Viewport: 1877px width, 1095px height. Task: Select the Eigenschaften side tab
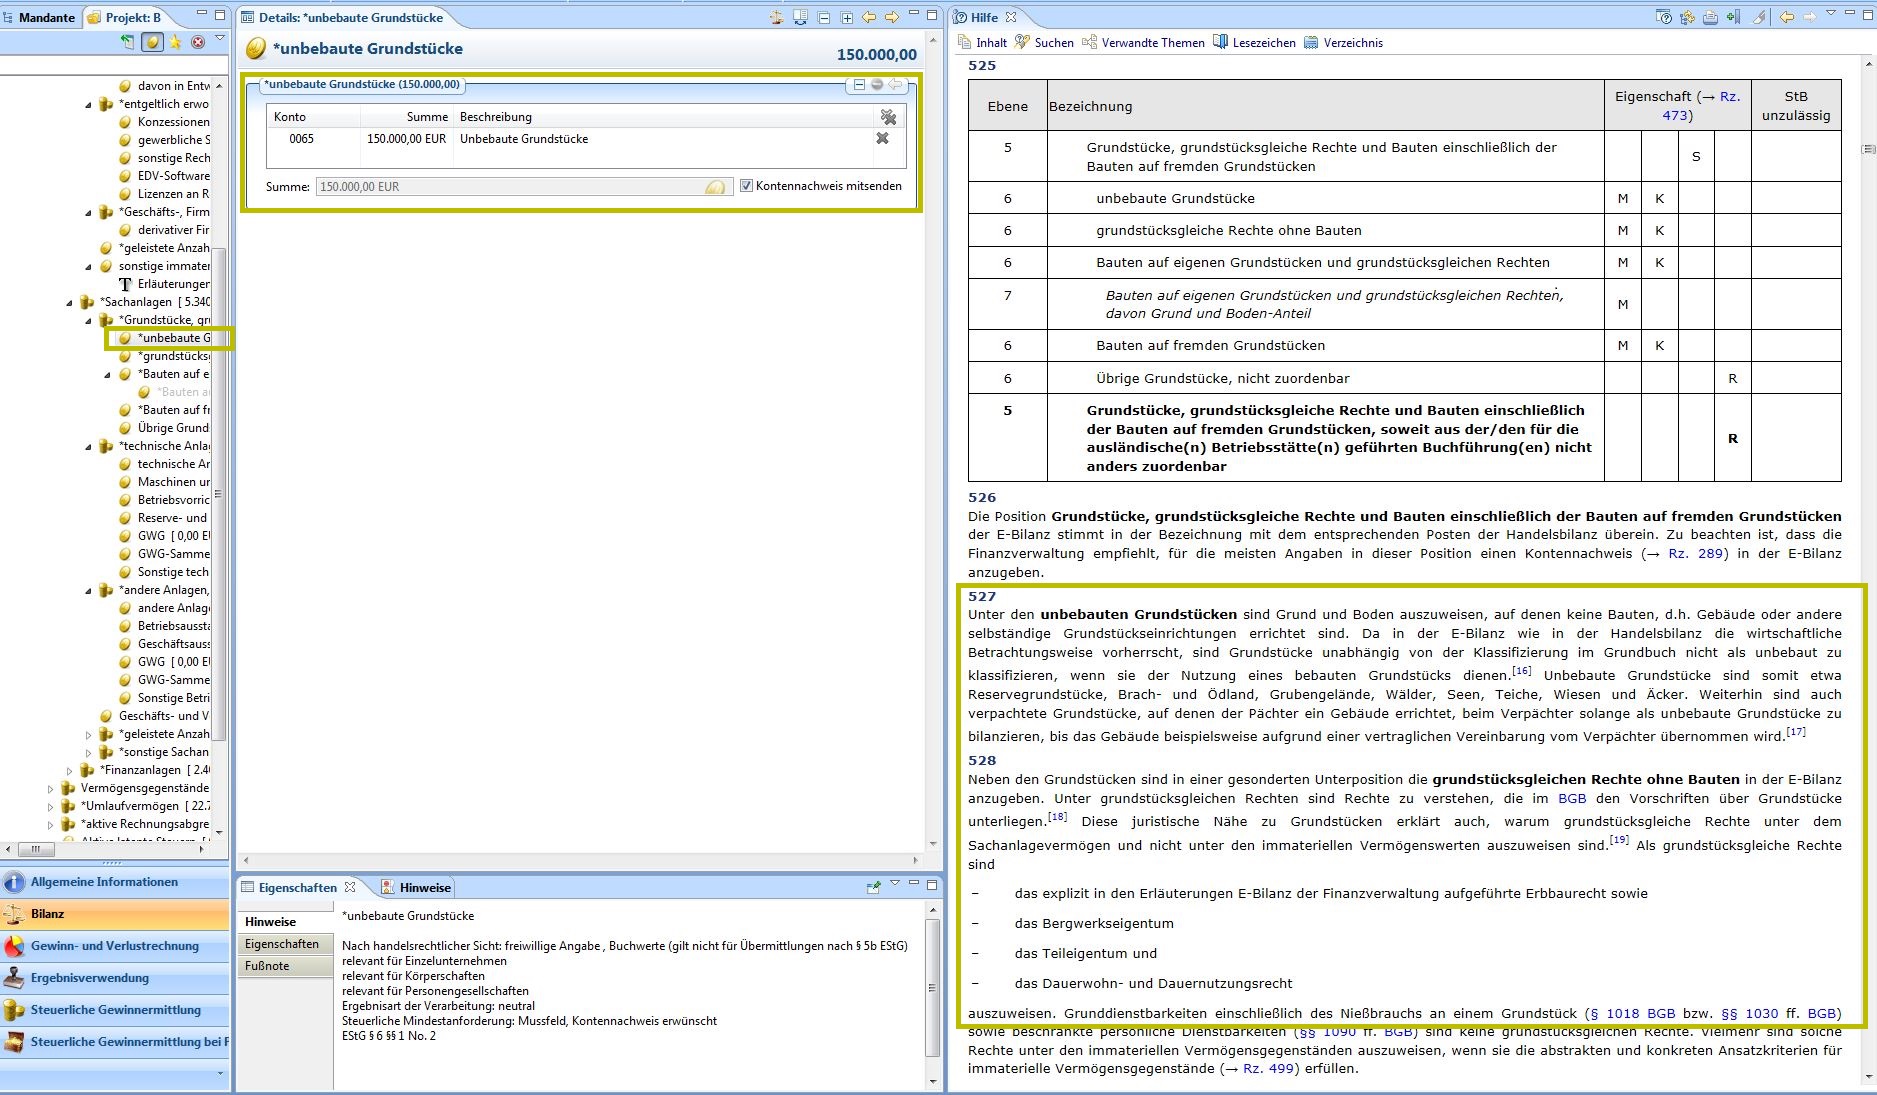pyautogui.click(x=284, y=944)
